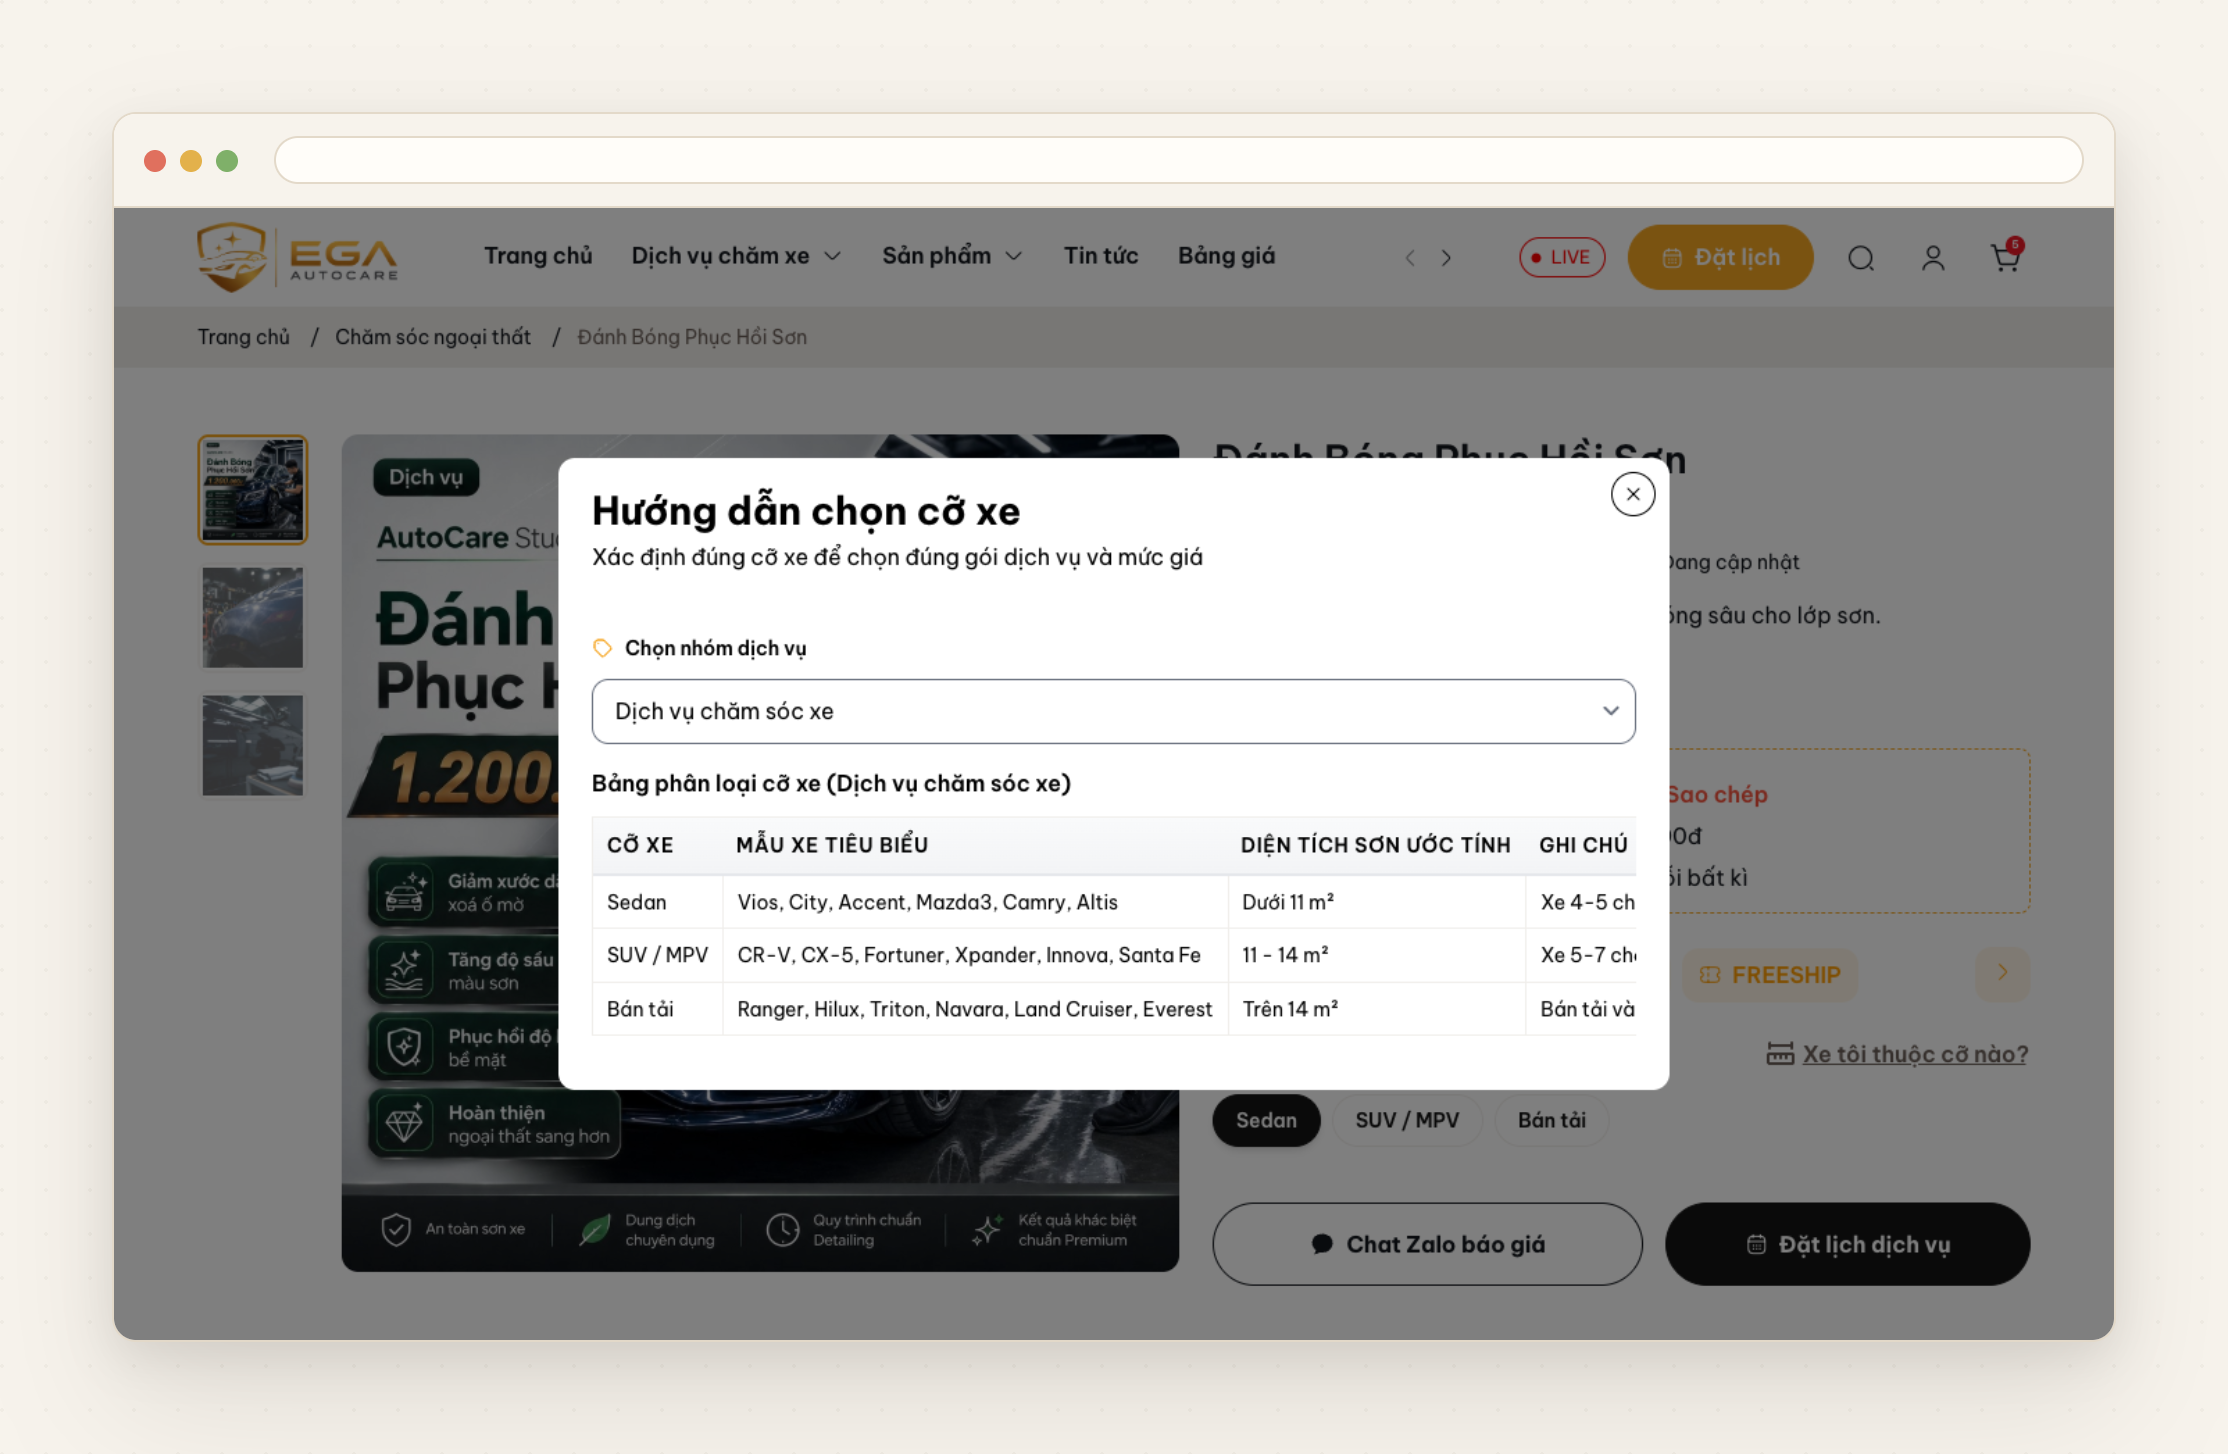Screen dimensions: 2228x1454
Task: Click the 'Sedan' table cell
Action: tap(657, 902)
